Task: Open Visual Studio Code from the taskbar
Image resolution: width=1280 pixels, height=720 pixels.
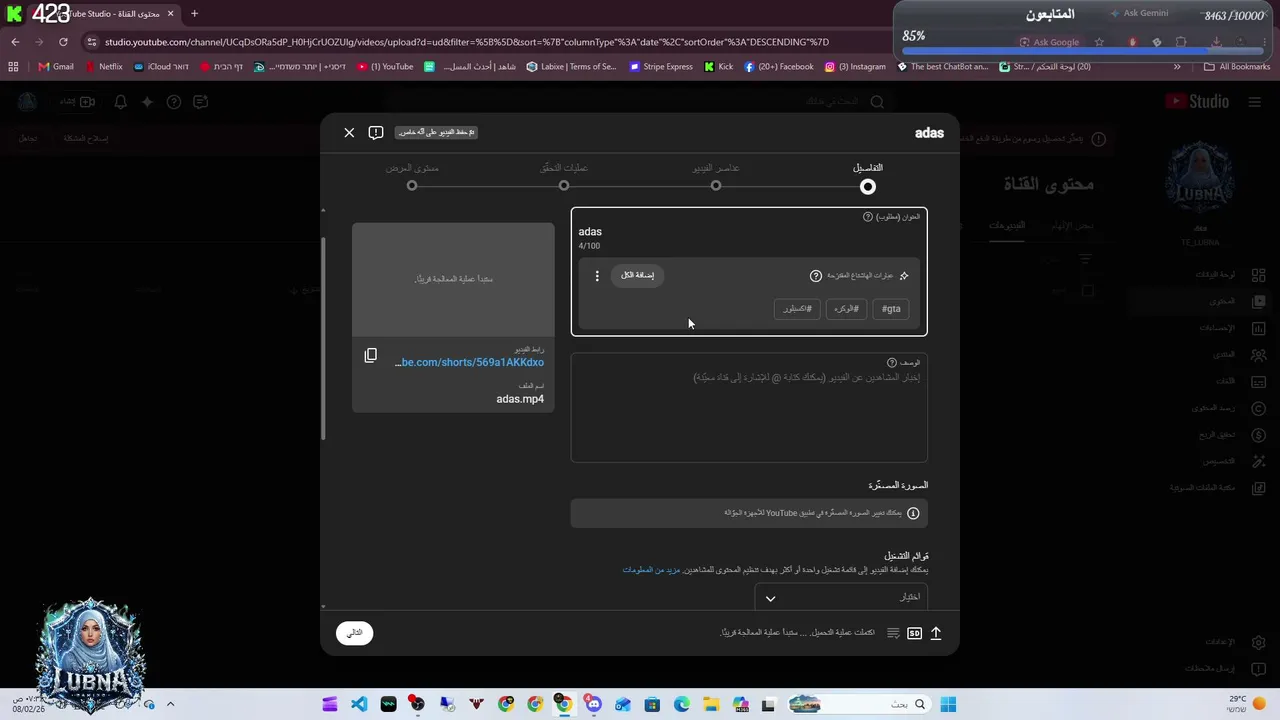Action: click(359, 705)
